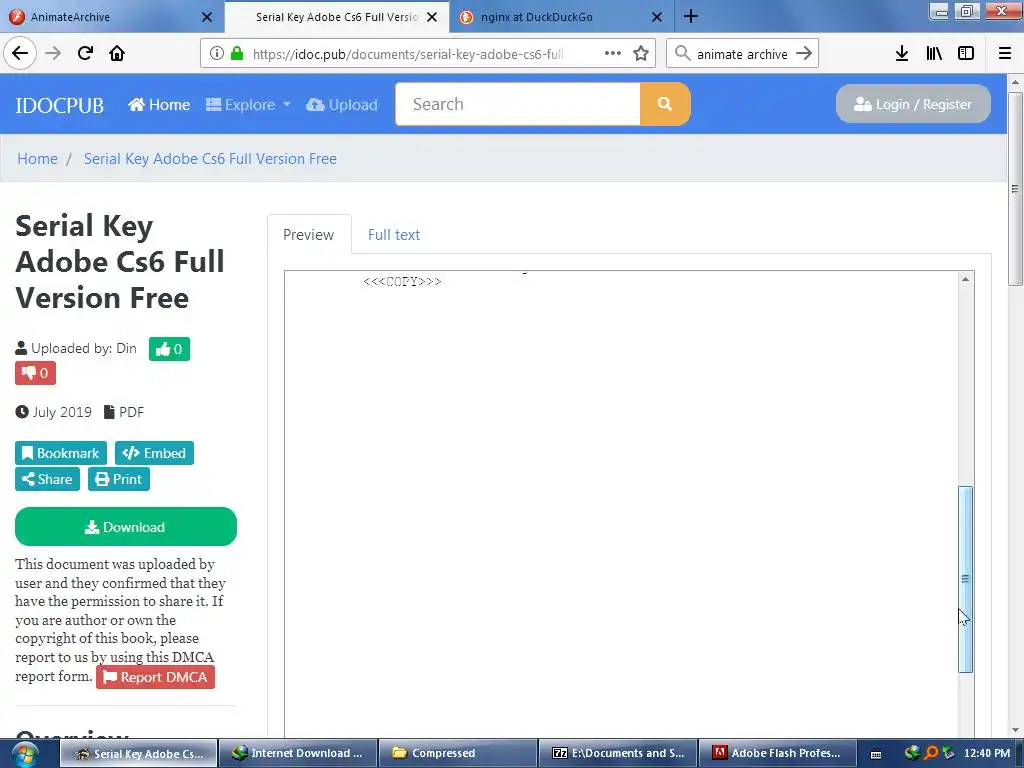Click the animate archive browser search box
The height and width of the screenshot is (768, 1024).
[x=742, y=54]
